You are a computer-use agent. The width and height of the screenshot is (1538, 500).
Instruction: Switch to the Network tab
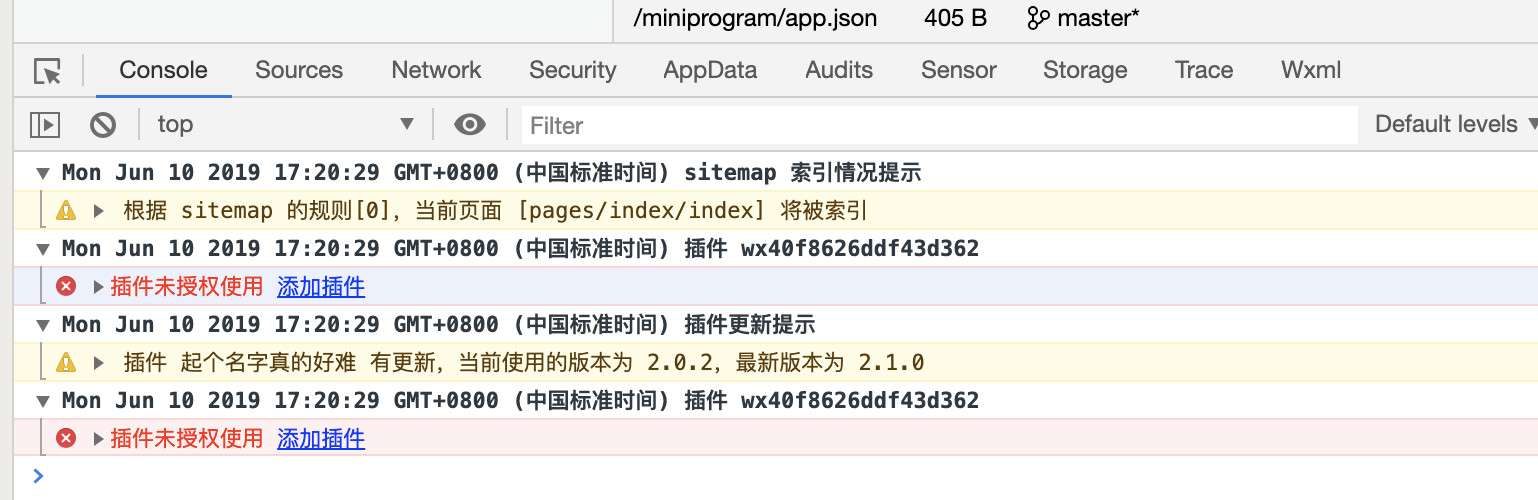(x=436, y=70)
